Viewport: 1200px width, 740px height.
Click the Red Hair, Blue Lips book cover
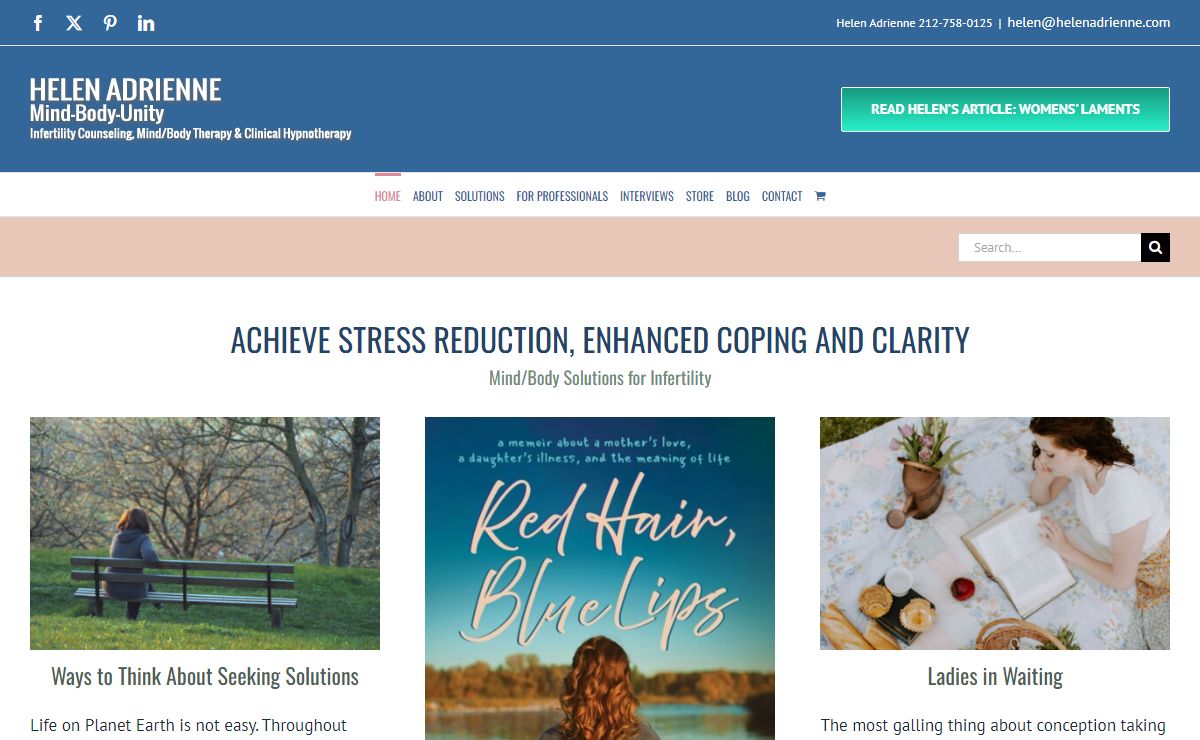(x=600, y=578)
